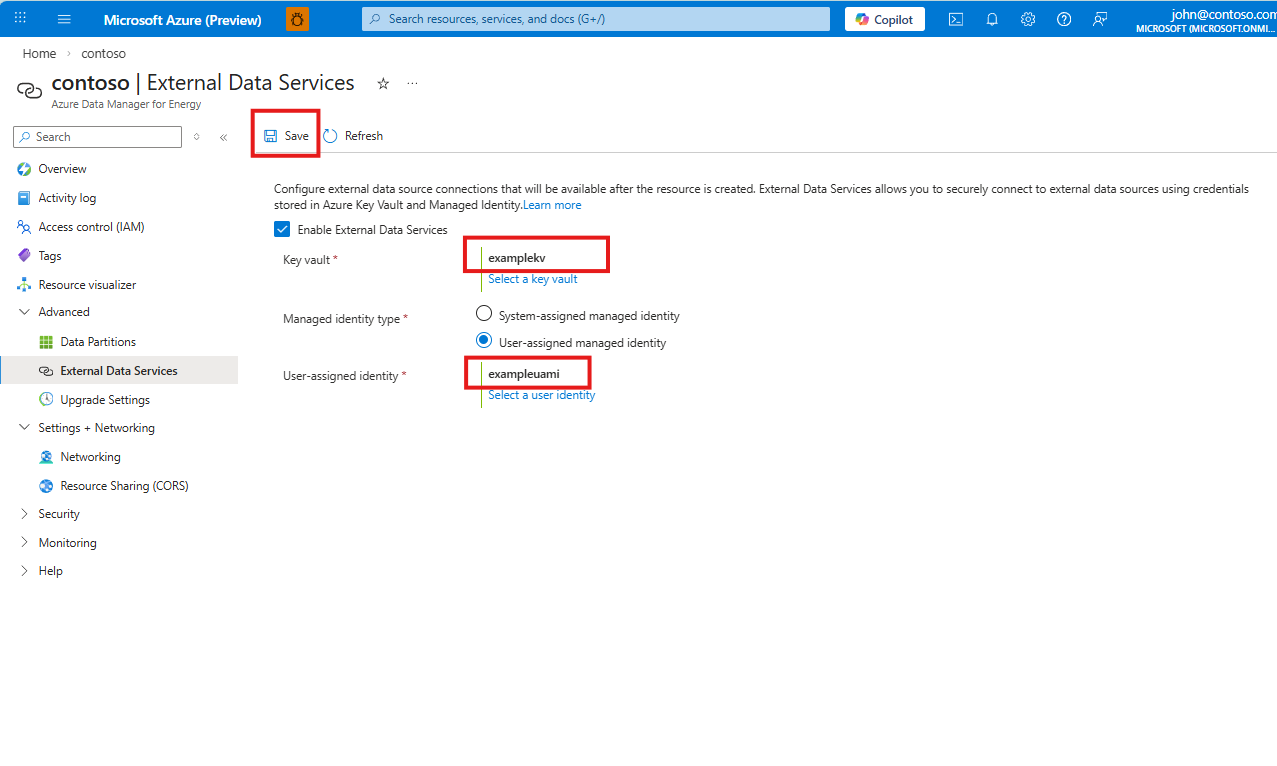
Task: Click the Copilot button
Action: pyautogui.click(x=885, y=19)
